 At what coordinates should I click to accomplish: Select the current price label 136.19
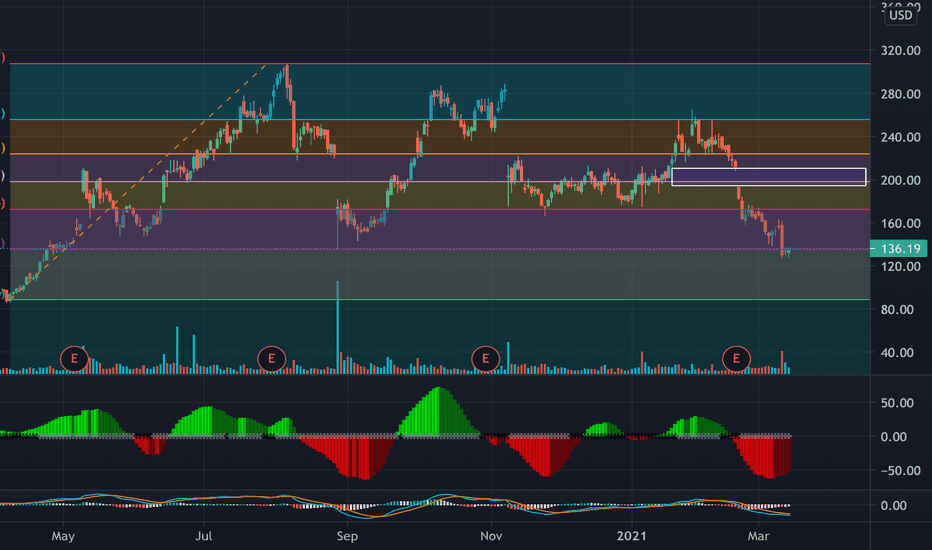pos(898,249)
